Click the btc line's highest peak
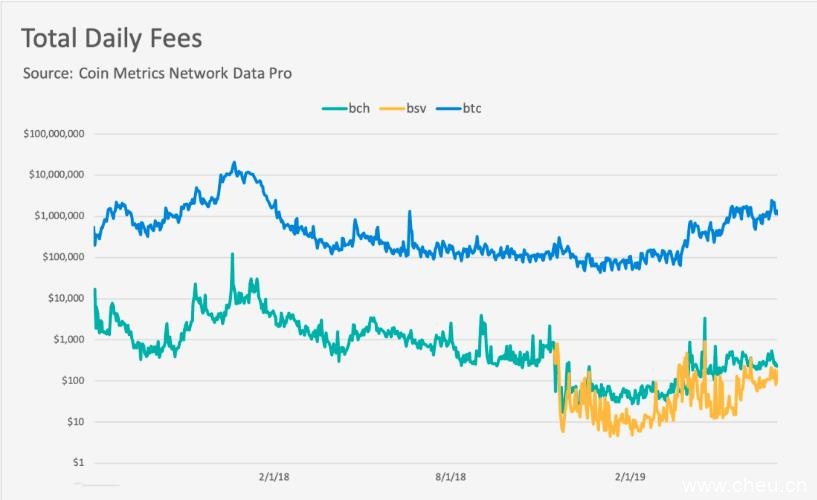The image size is (817, 500). [234, 163]
